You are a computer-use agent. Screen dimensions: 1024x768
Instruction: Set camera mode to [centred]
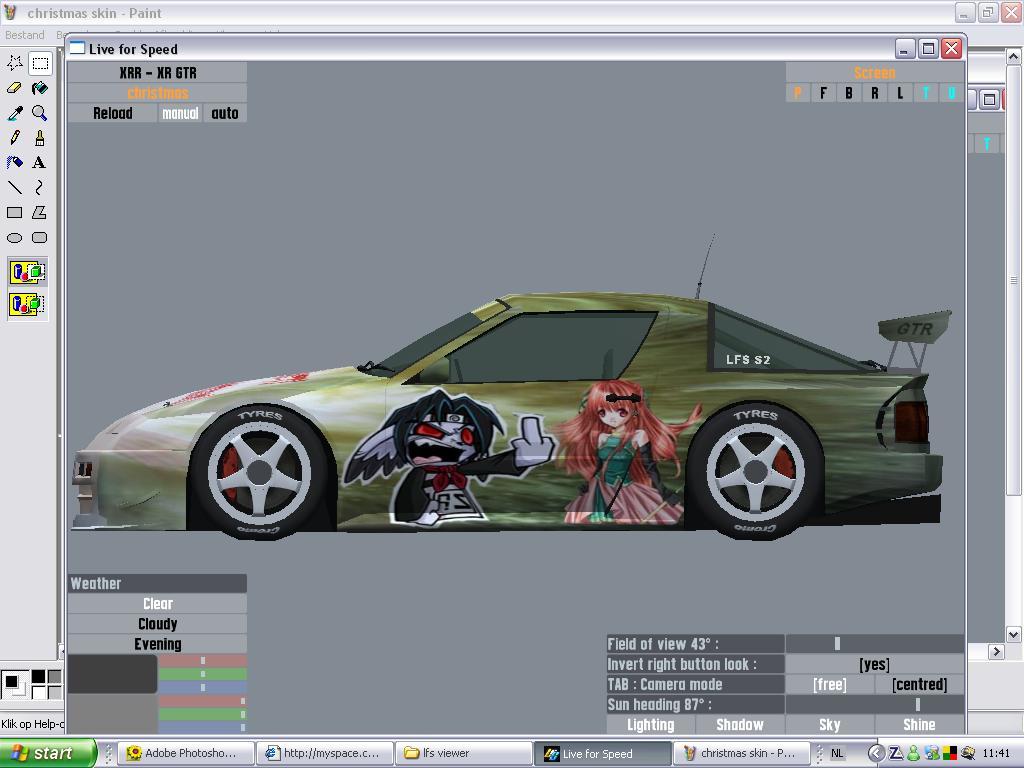(920, 684)
